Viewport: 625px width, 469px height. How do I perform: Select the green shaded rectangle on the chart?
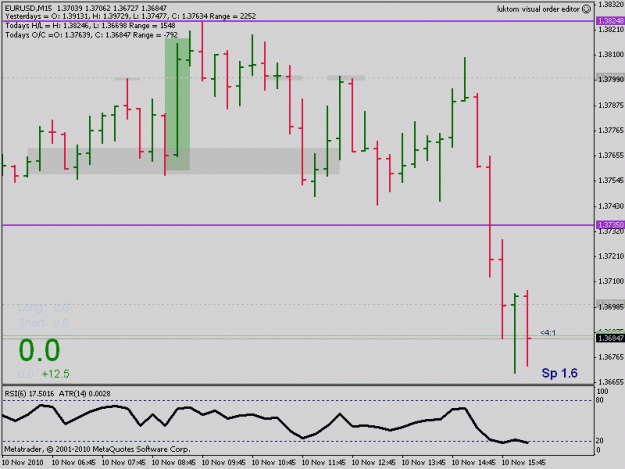pos(177,104)
